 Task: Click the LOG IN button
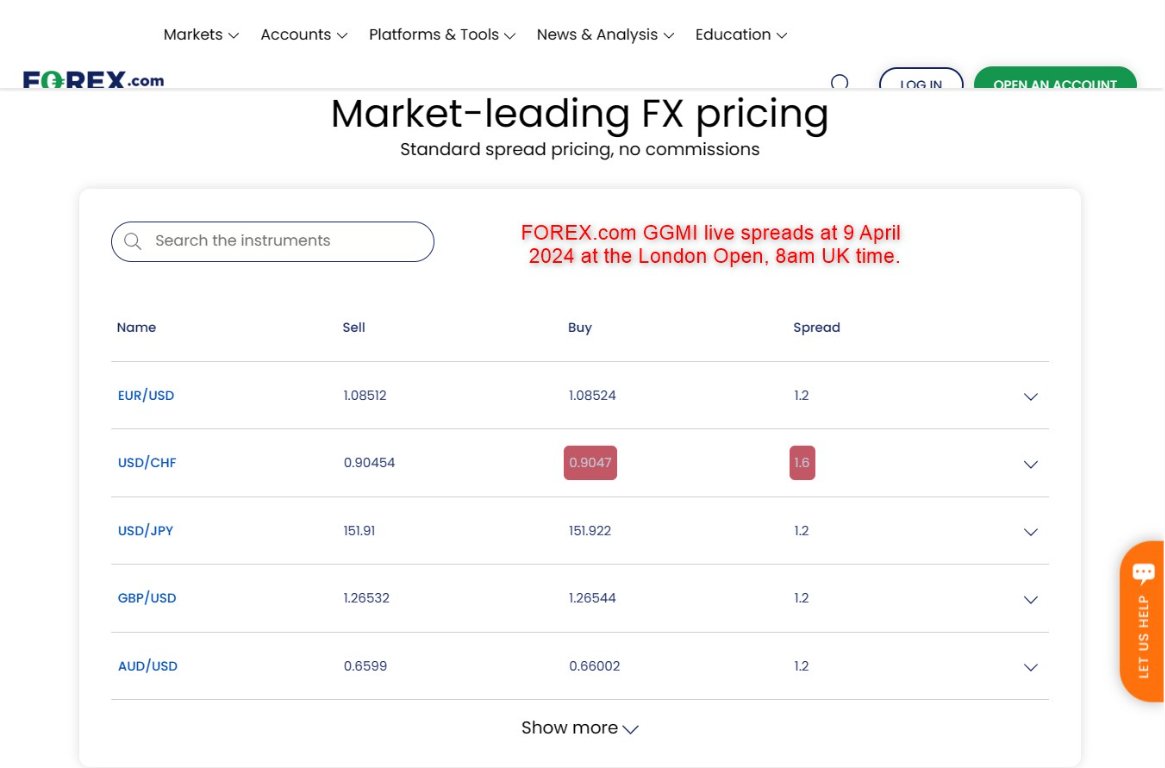[x=920, y=84]
